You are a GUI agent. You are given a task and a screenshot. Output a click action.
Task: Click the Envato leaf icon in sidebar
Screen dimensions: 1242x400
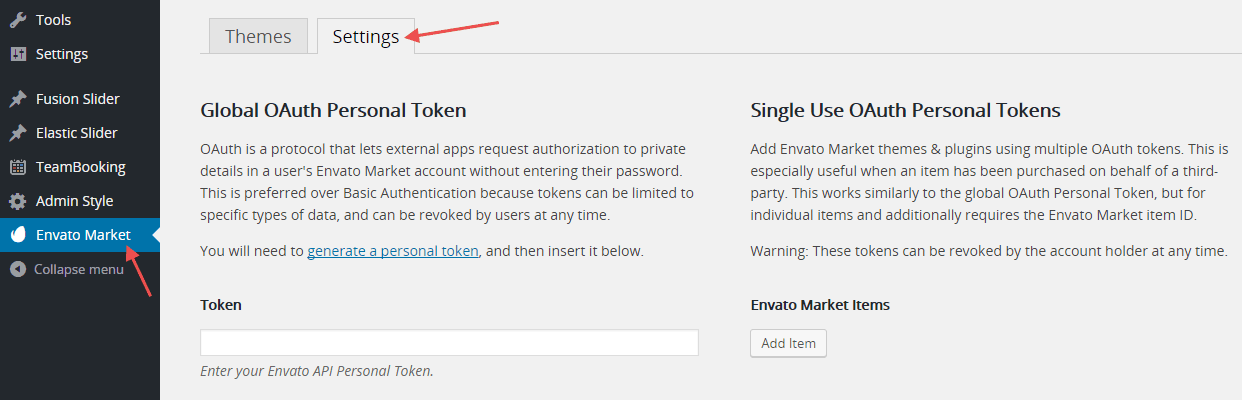pos(18,235)
